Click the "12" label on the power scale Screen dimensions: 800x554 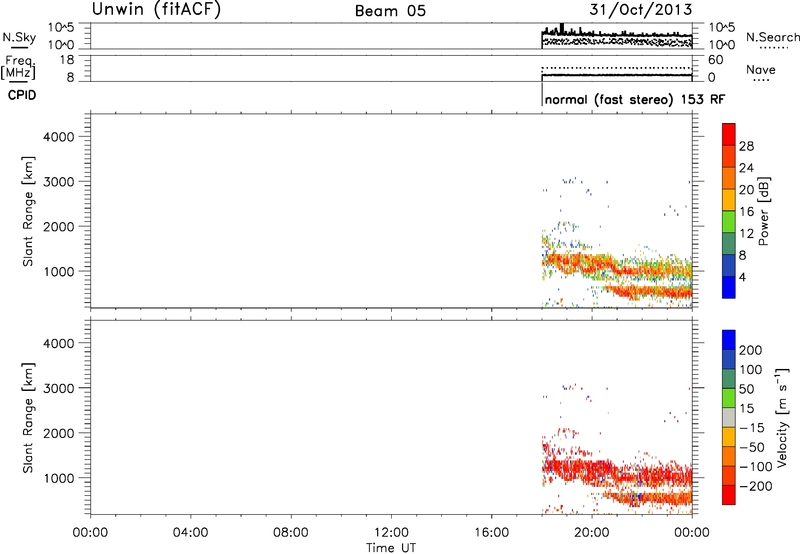[x=746, y=234]
